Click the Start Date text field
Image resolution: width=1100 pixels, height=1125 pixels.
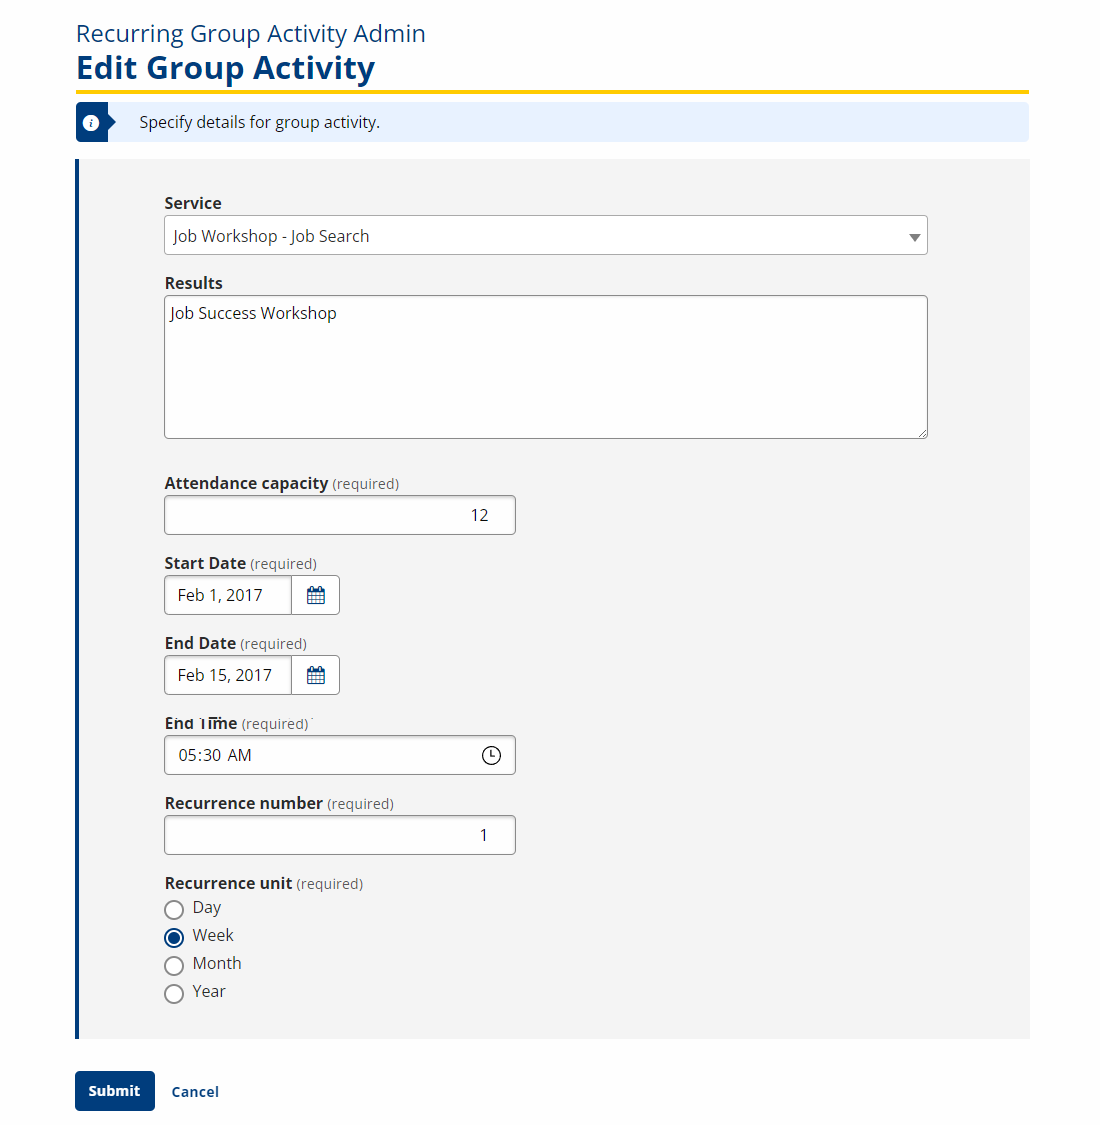(228, 595)
